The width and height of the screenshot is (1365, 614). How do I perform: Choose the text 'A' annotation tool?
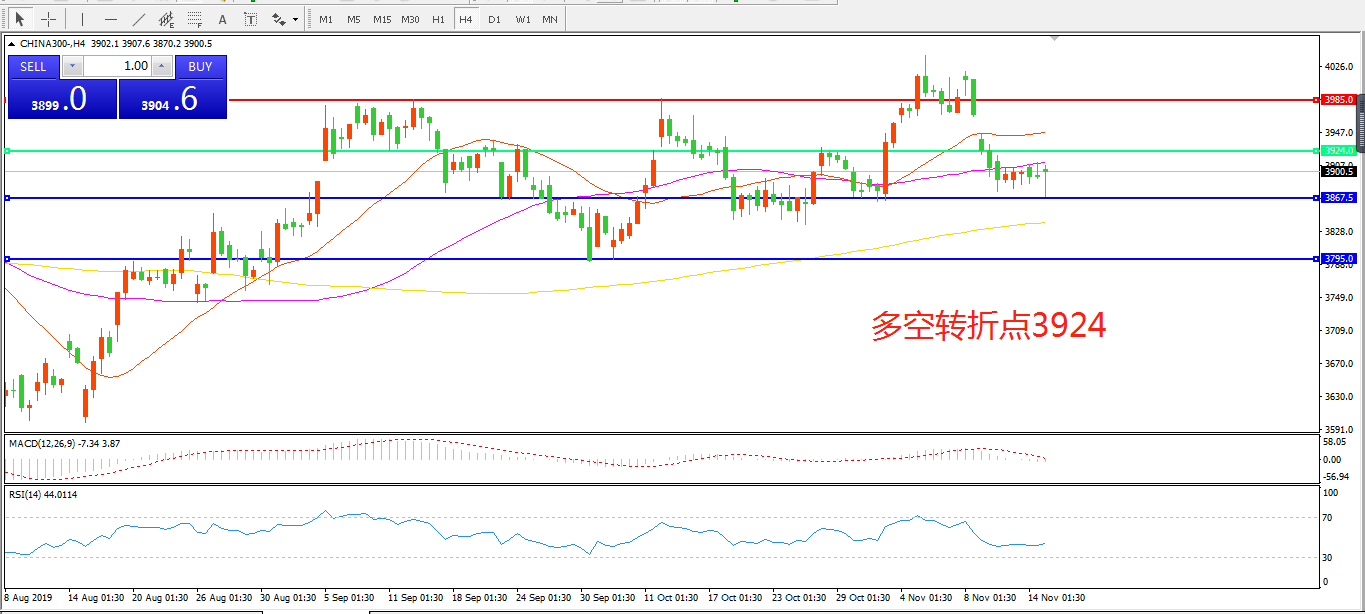click(222, 19)
